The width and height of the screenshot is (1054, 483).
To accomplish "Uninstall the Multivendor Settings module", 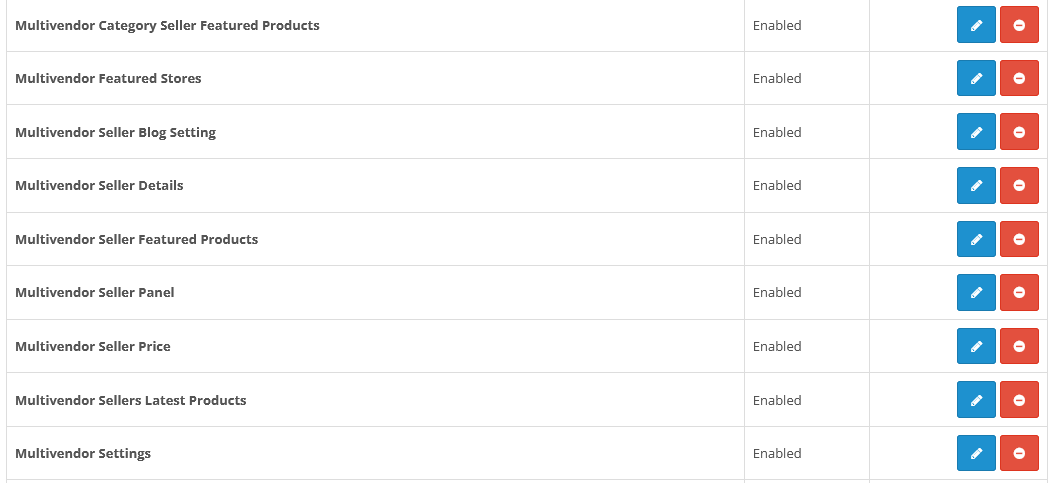I will click(x=1019, y=453).
